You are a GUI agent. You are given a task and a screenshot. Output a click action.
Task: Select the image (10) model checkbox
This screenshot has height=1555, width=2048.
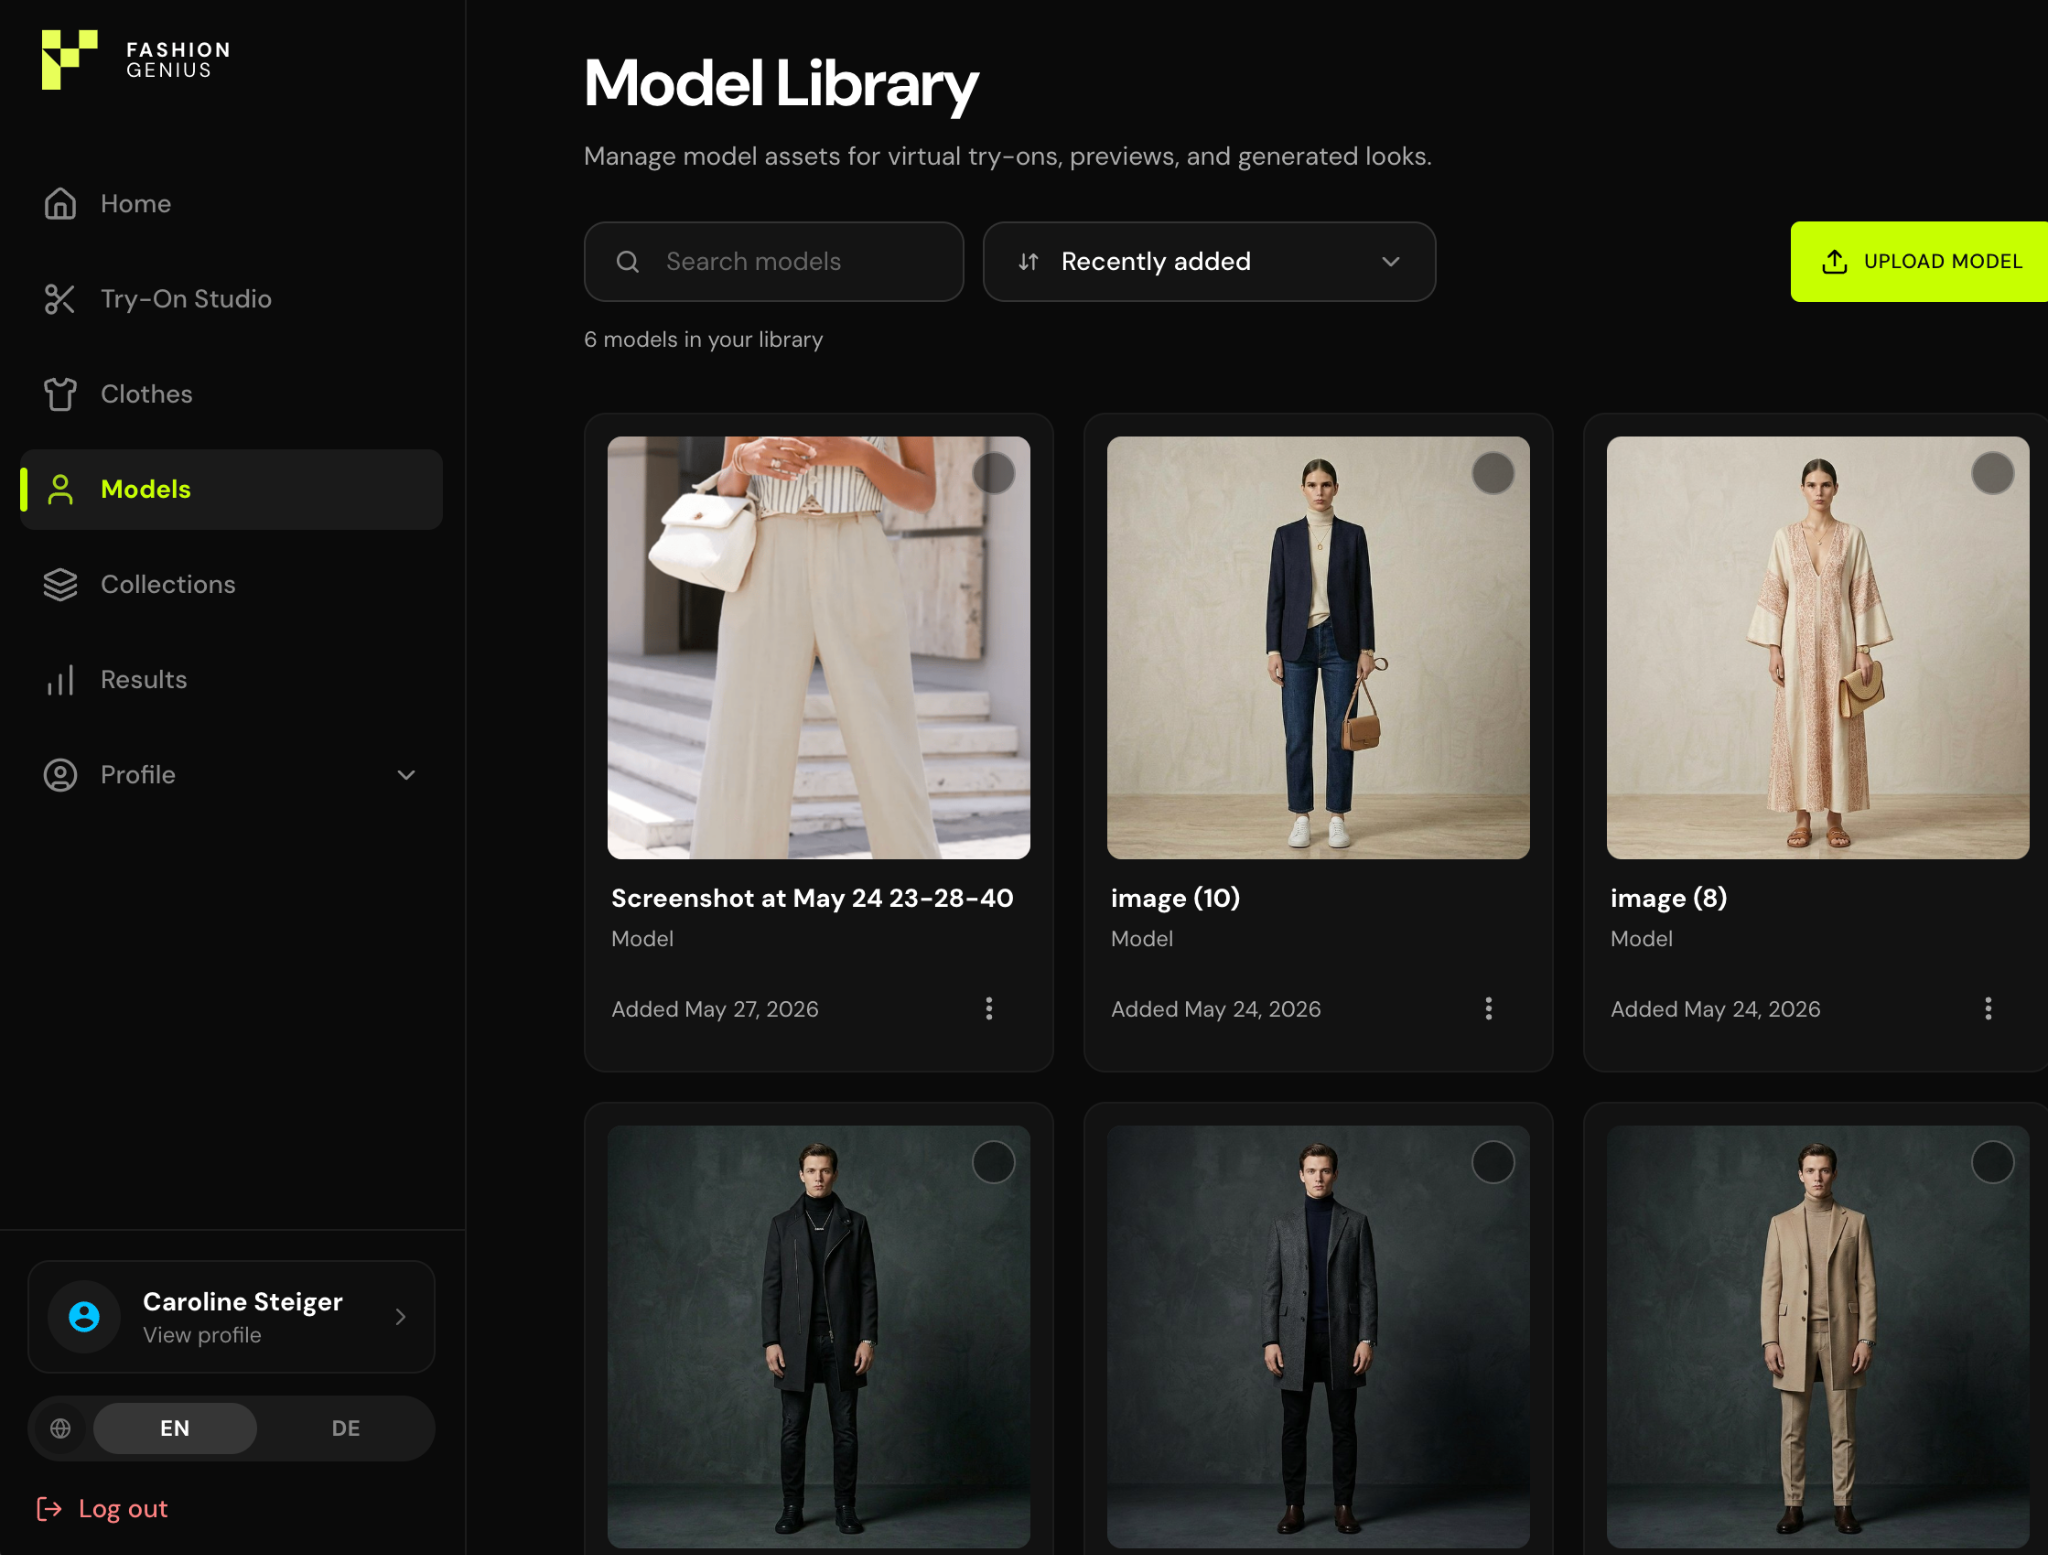[x=1493, y=473]
